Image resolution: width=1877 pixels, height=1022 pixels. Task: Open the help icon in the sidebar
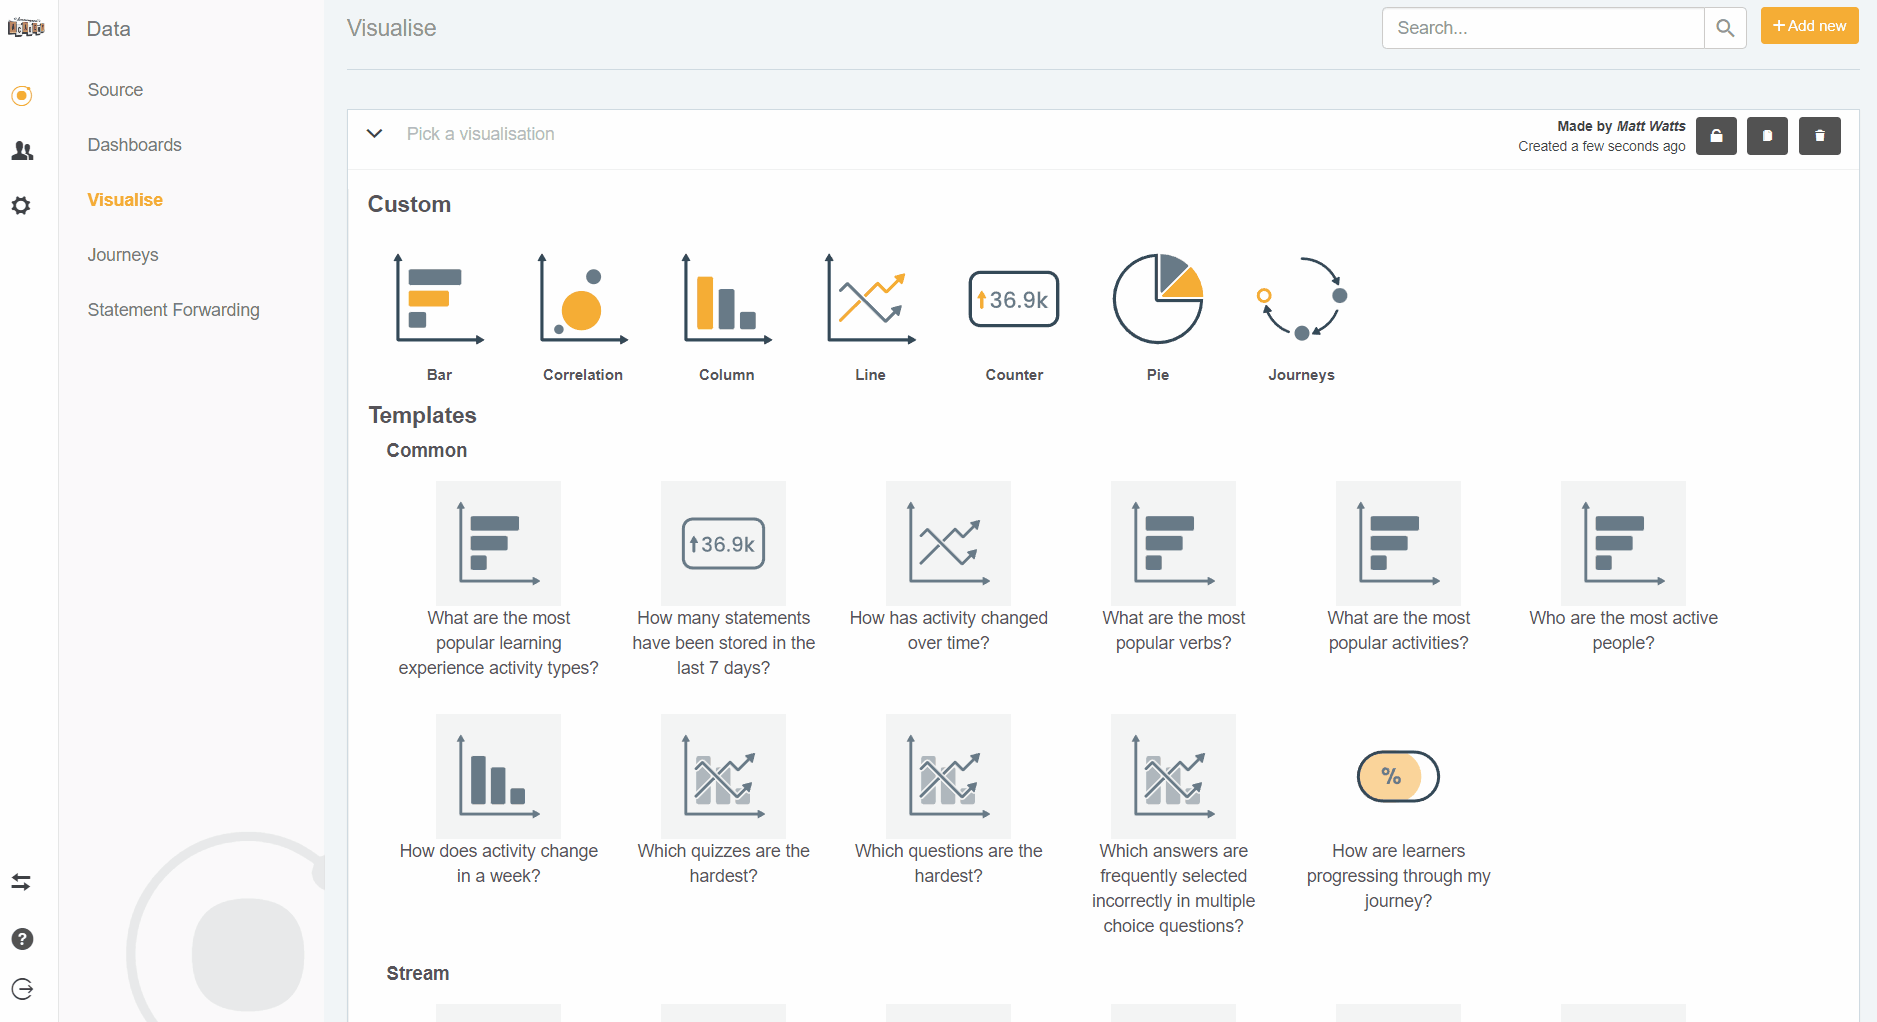click(22, 939)
